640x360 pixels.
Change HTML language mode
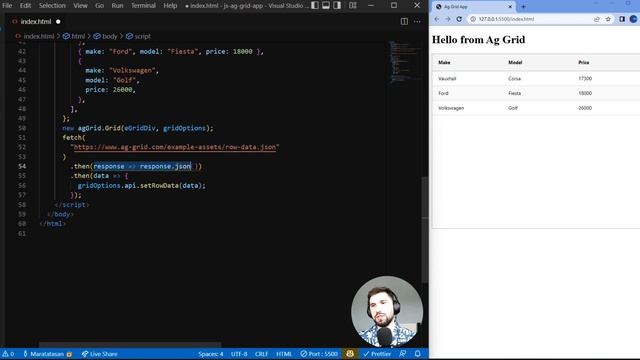coord(284,354)
